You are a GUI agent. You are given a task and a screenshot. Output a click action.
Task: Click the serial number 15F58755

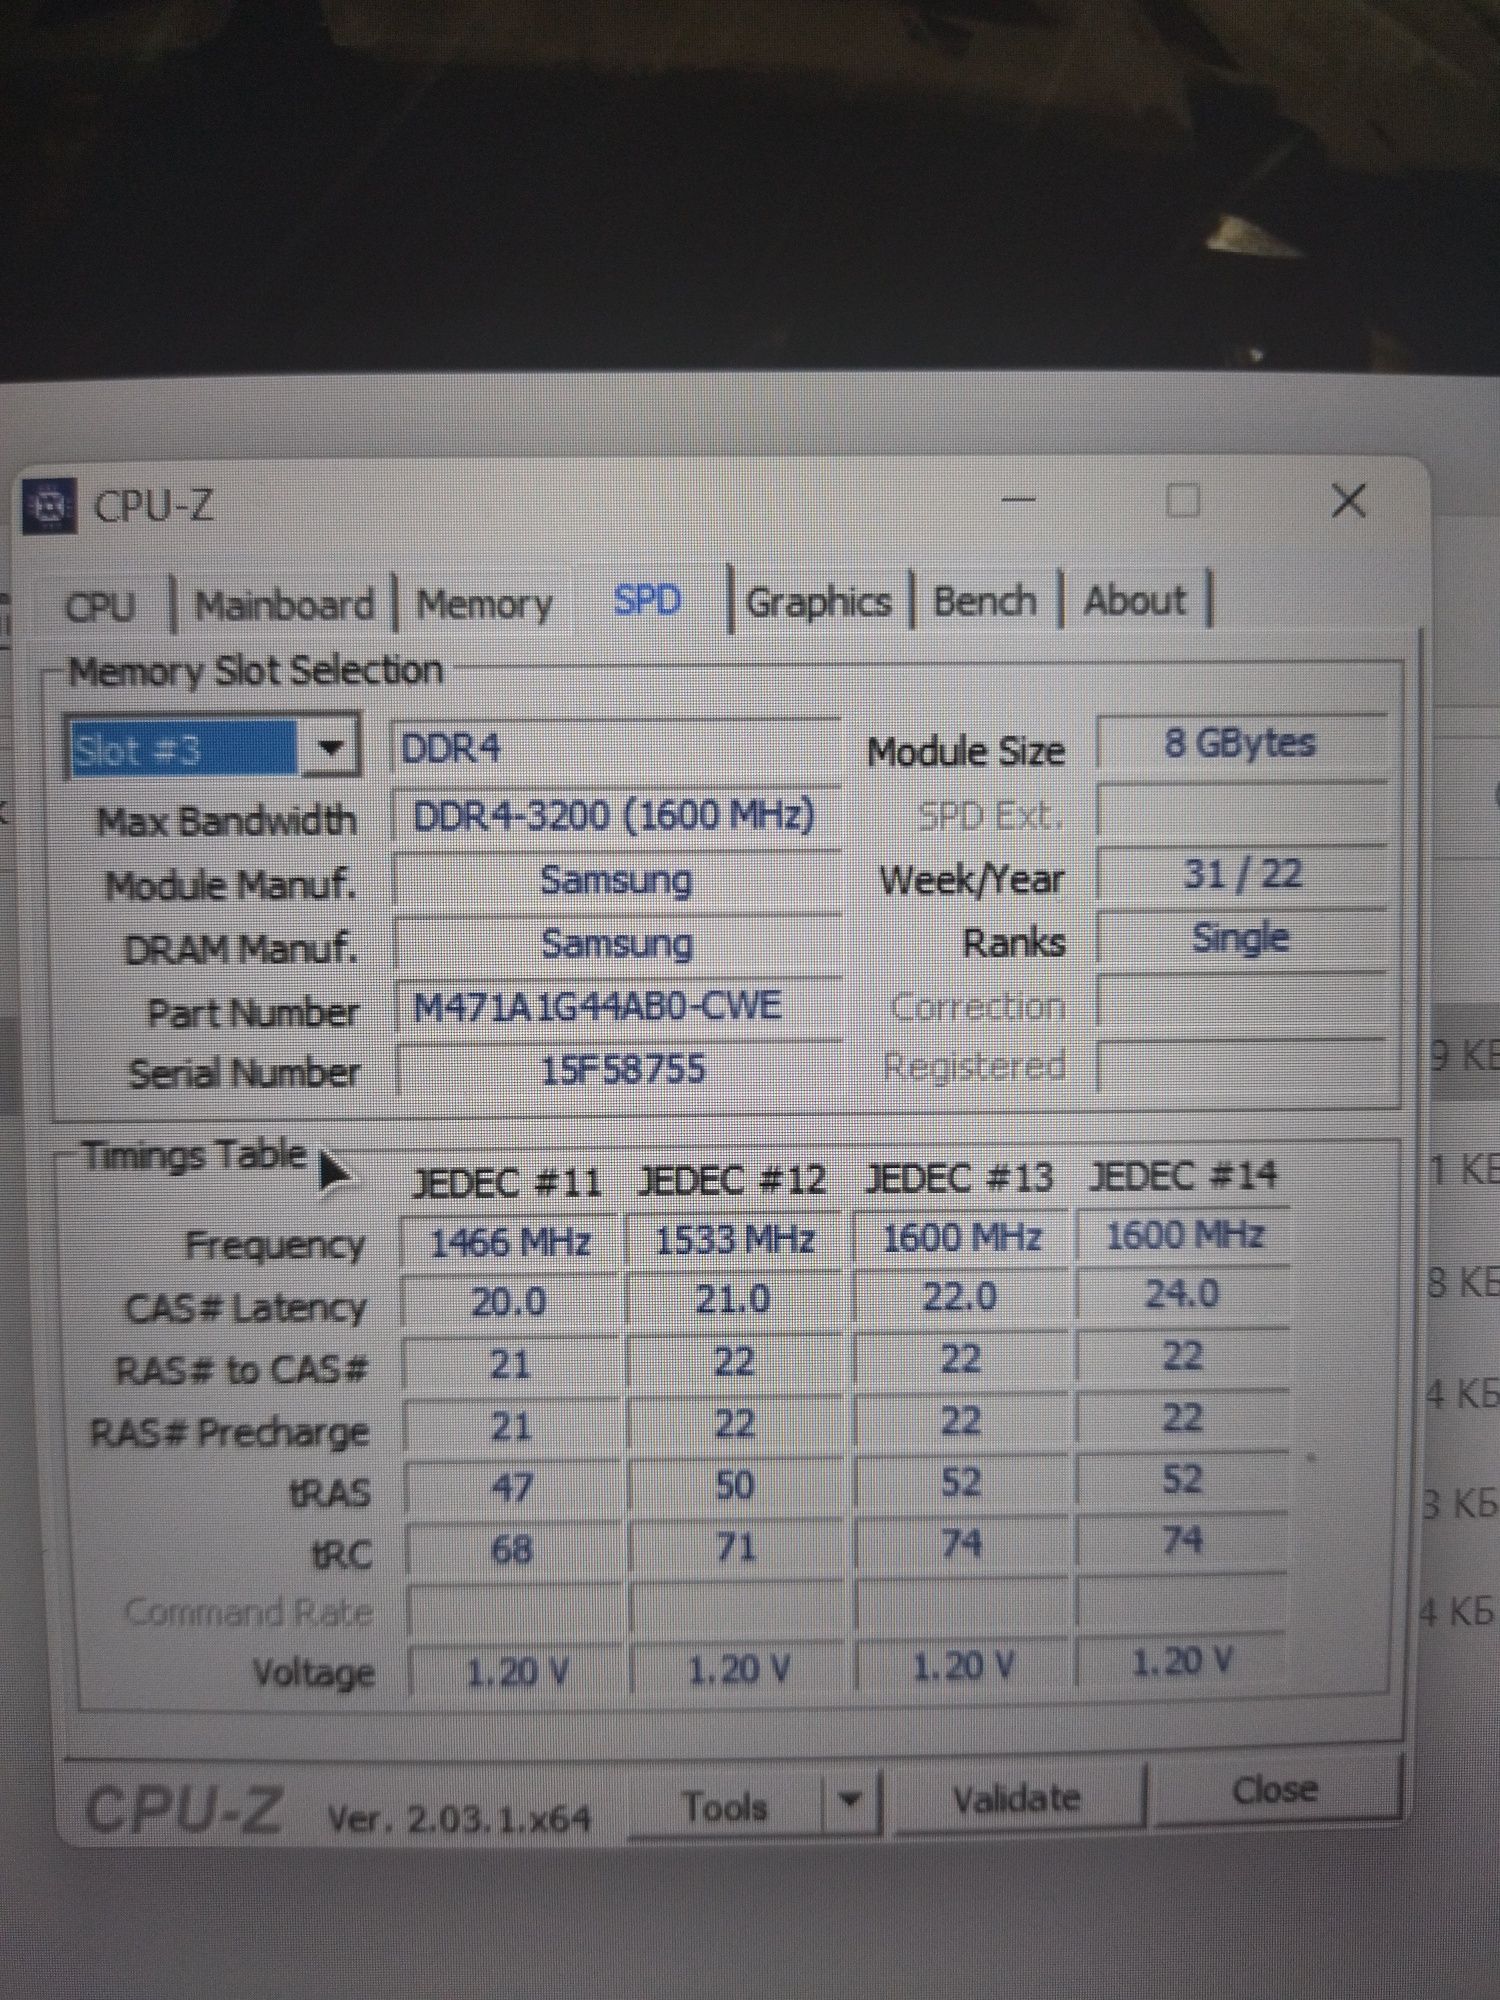[620, 1070]
